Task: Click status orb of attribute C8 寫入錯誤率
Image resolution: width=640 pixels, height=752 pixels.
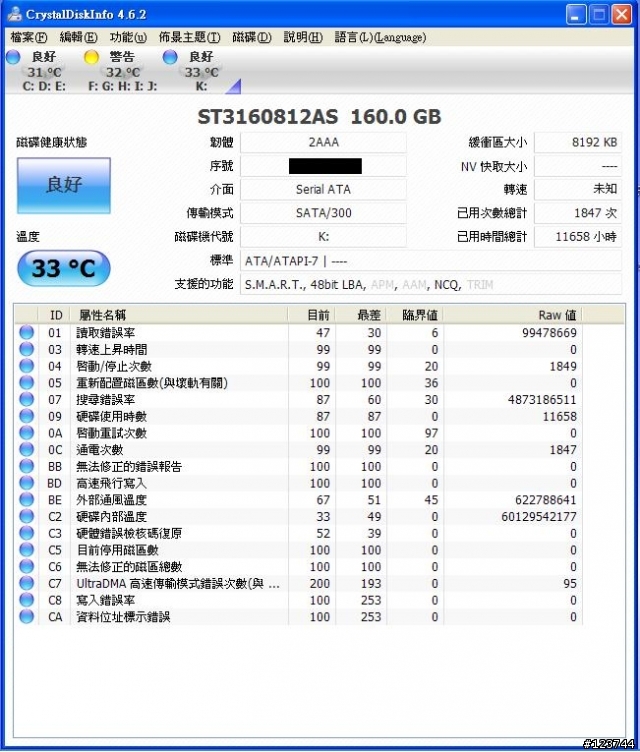Action: [x=26, y=600]
